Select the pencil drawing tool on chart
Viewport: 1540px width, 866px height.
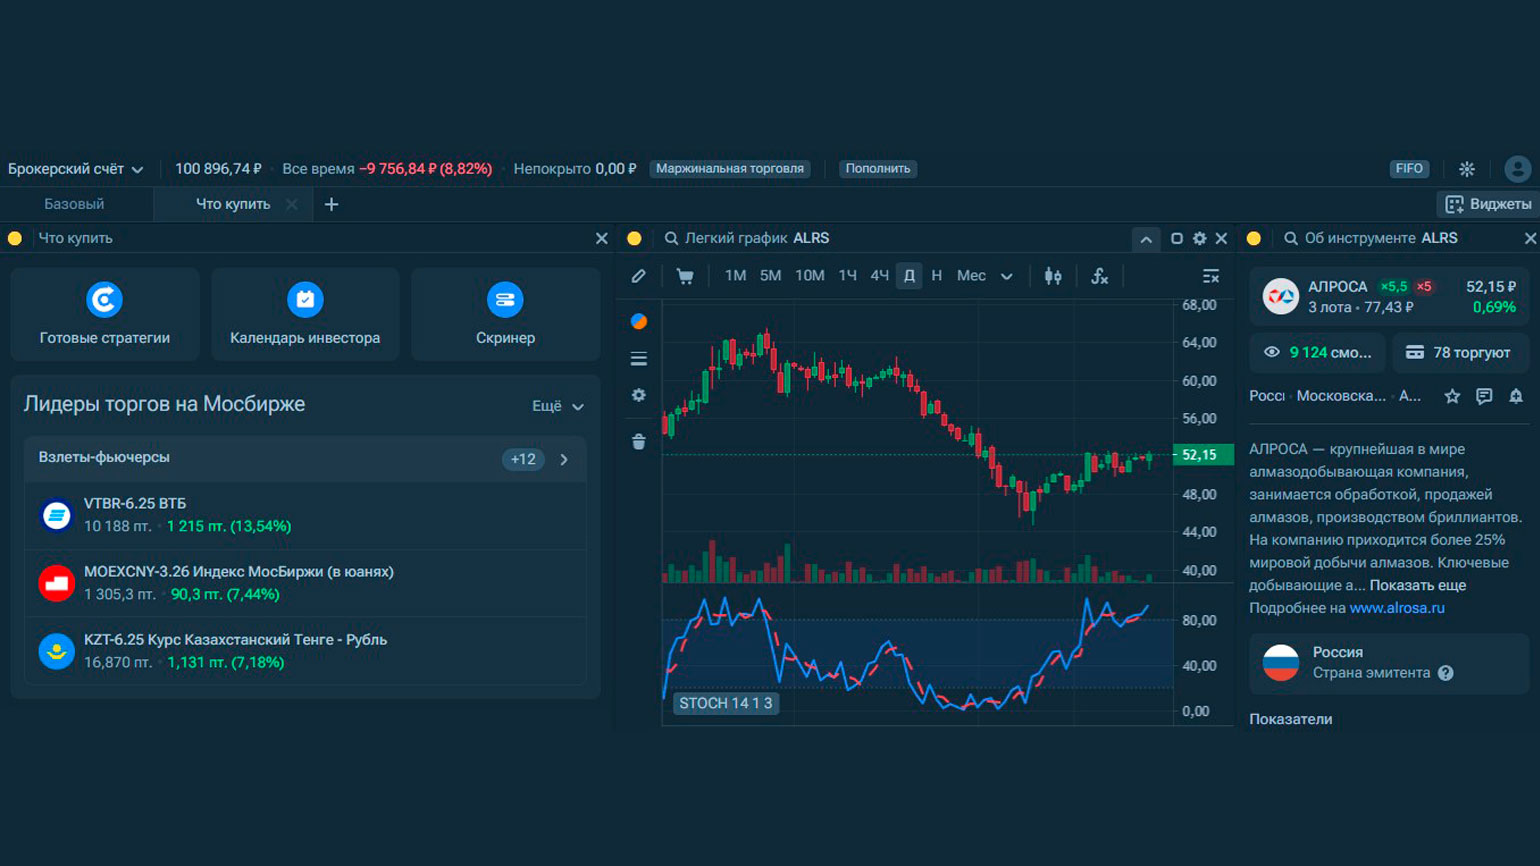pyautogui.click(x=639, y=276)
